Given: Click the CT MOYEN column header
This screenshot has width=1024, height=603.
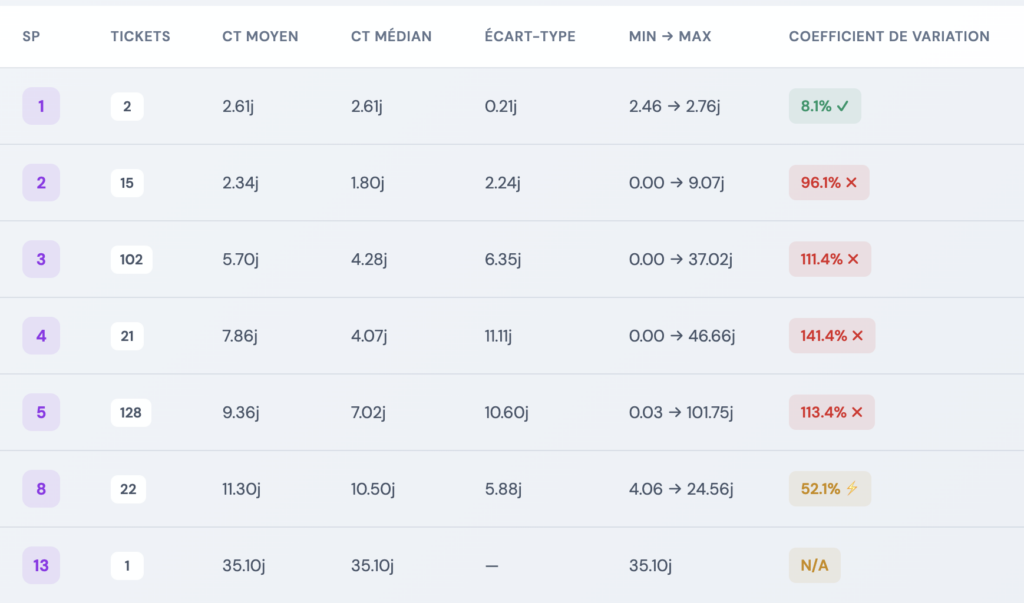Looking at the screenshot, I should [x=260, y=37].
